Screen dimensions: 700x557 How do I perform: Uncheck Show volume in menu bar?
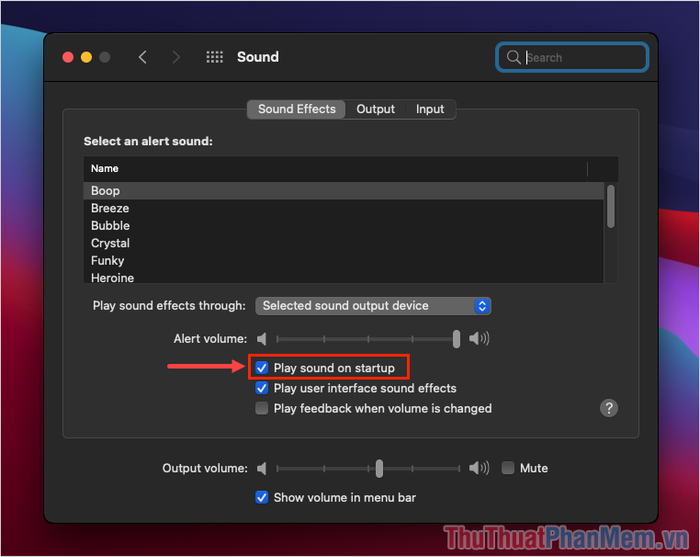(262, 497)
